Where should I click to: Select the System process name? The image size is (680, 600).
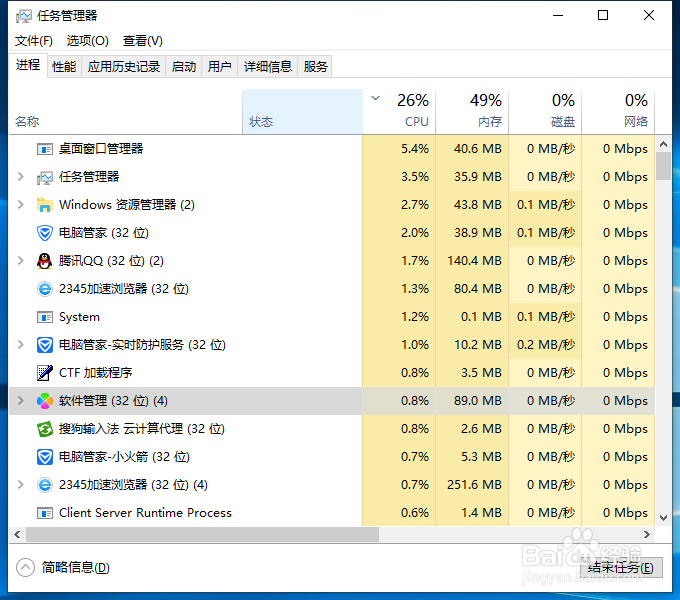click(x=79, y=317)
